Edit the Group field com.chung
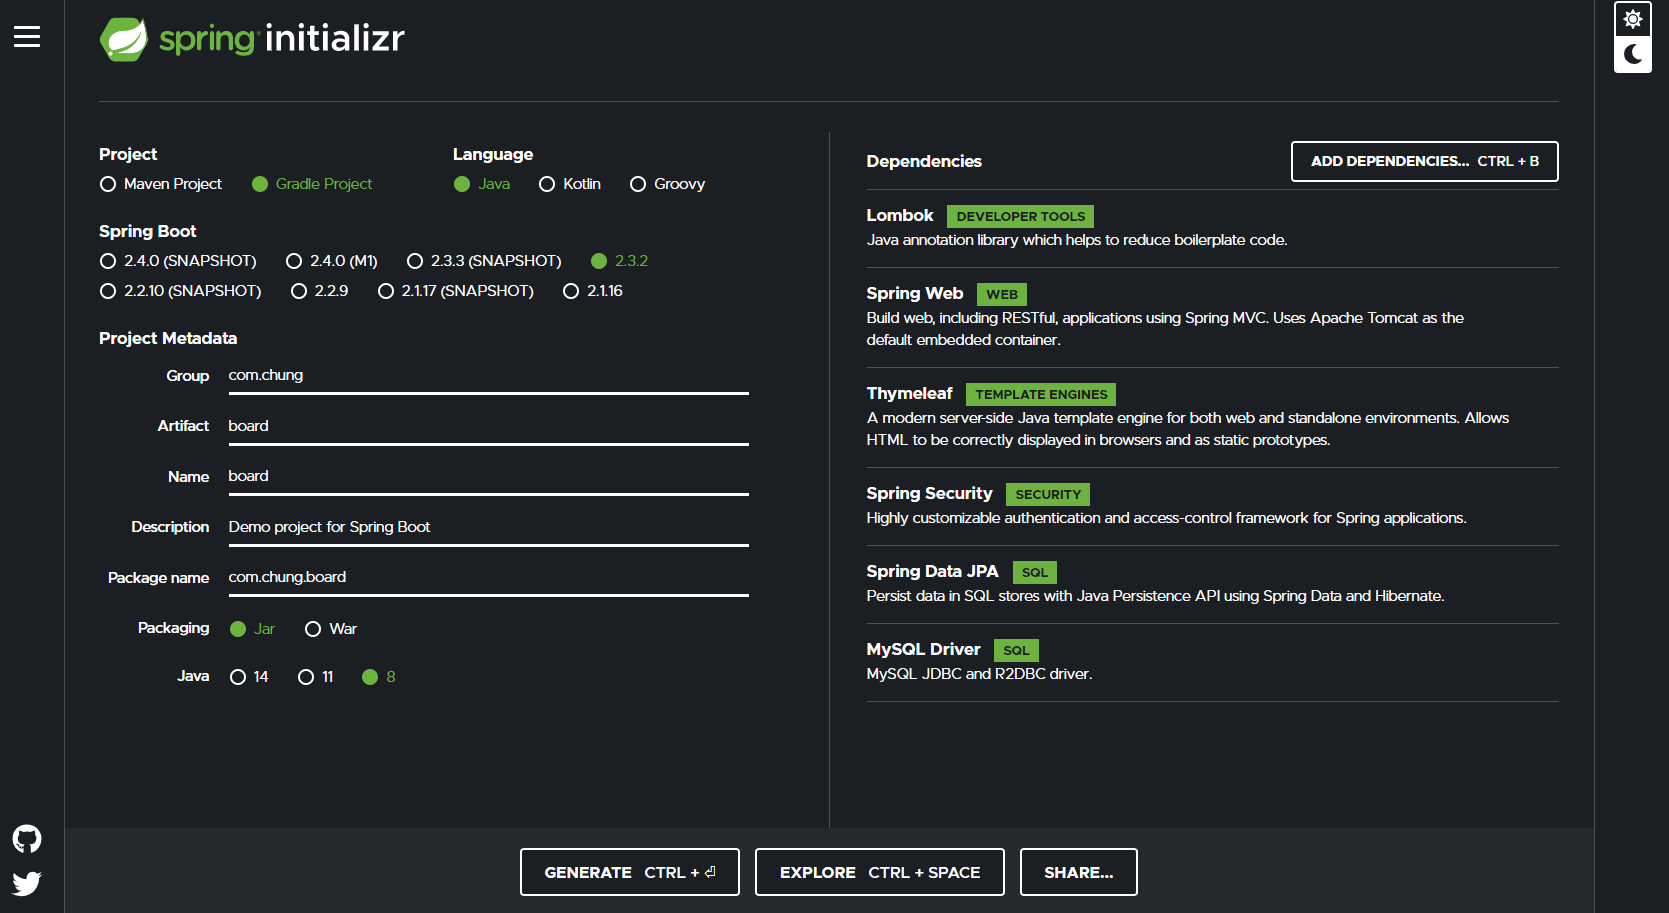Viewport: 1669px width, 913px height. point(488,376)
